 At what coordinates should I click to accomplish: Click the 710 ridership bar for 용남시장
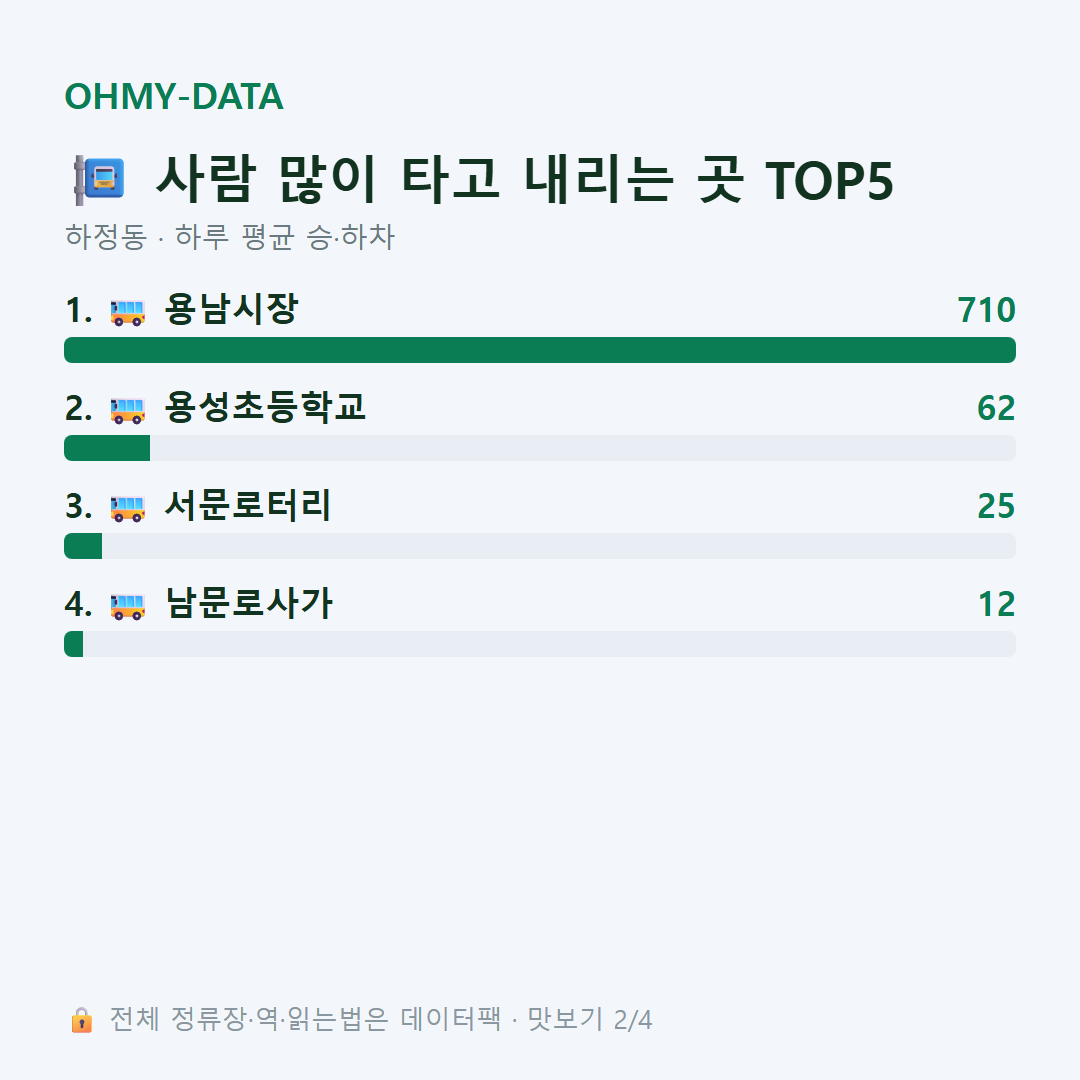coord(540,350)
